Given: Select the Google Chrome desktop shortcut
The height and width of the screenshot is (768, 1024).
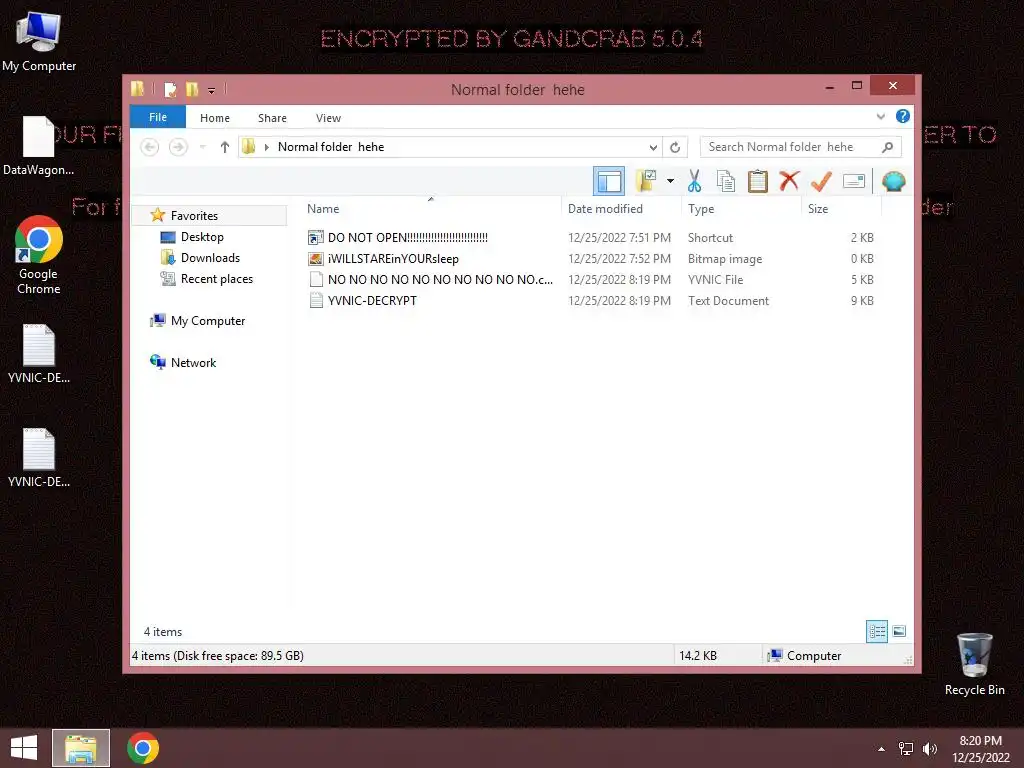Looking at the screenshot, I should (39, 255).
